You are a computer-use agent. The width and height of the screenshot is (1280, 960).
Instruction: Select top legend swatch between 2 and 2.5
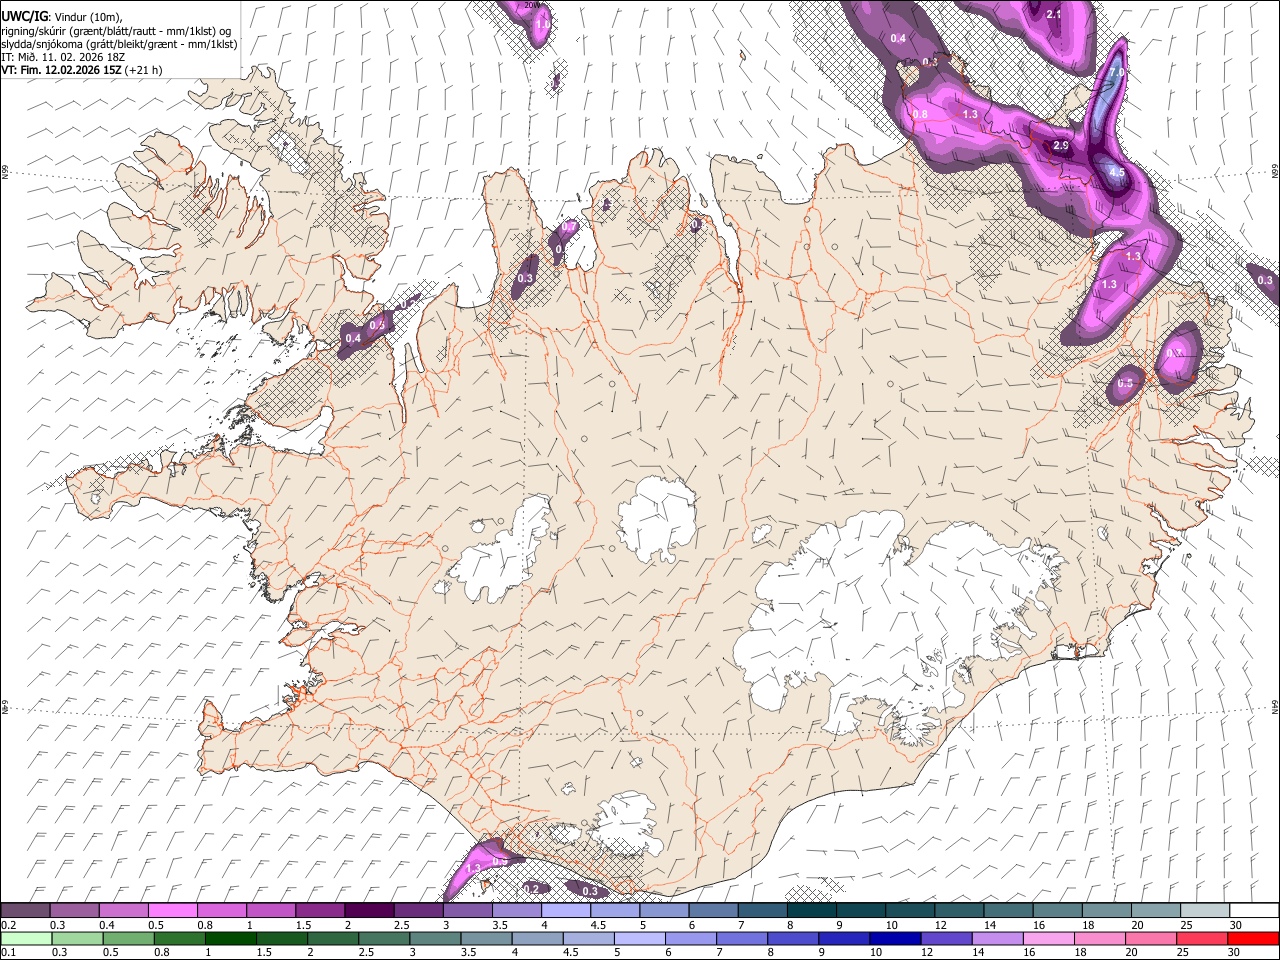369,910
